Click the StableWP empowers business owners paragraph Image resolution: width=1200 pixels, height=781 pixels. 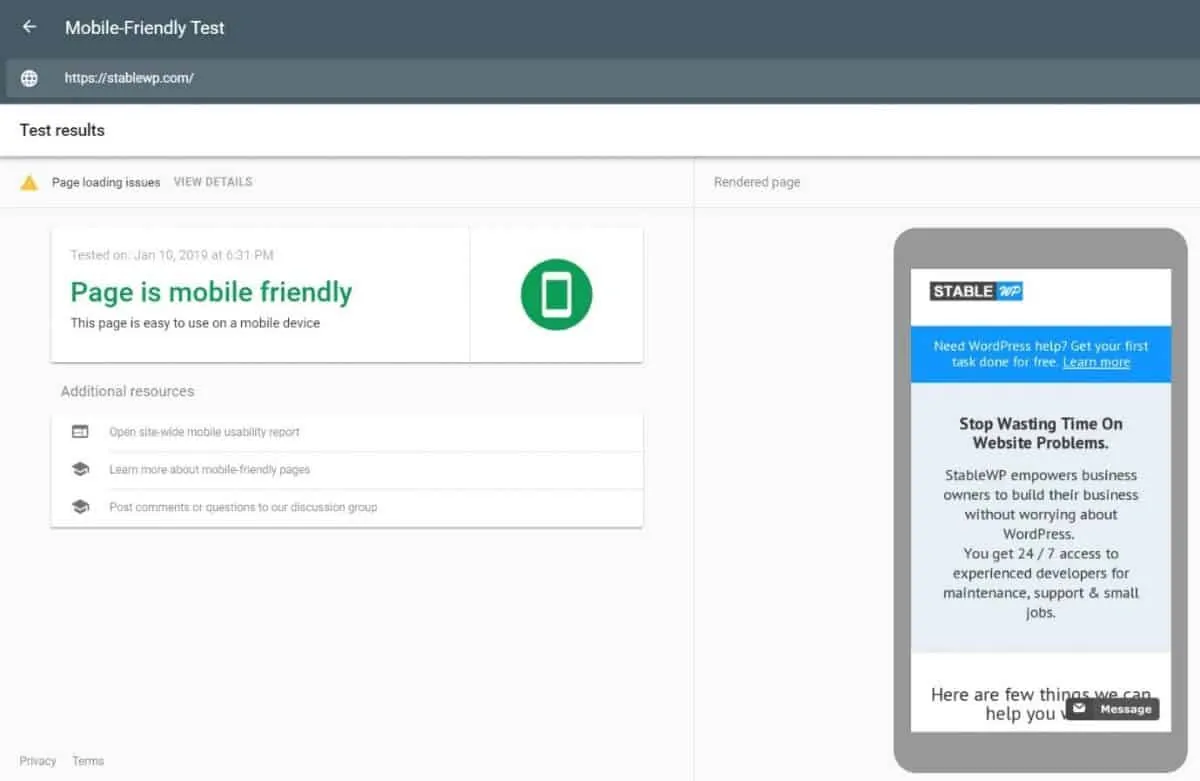click(1041, 543)
